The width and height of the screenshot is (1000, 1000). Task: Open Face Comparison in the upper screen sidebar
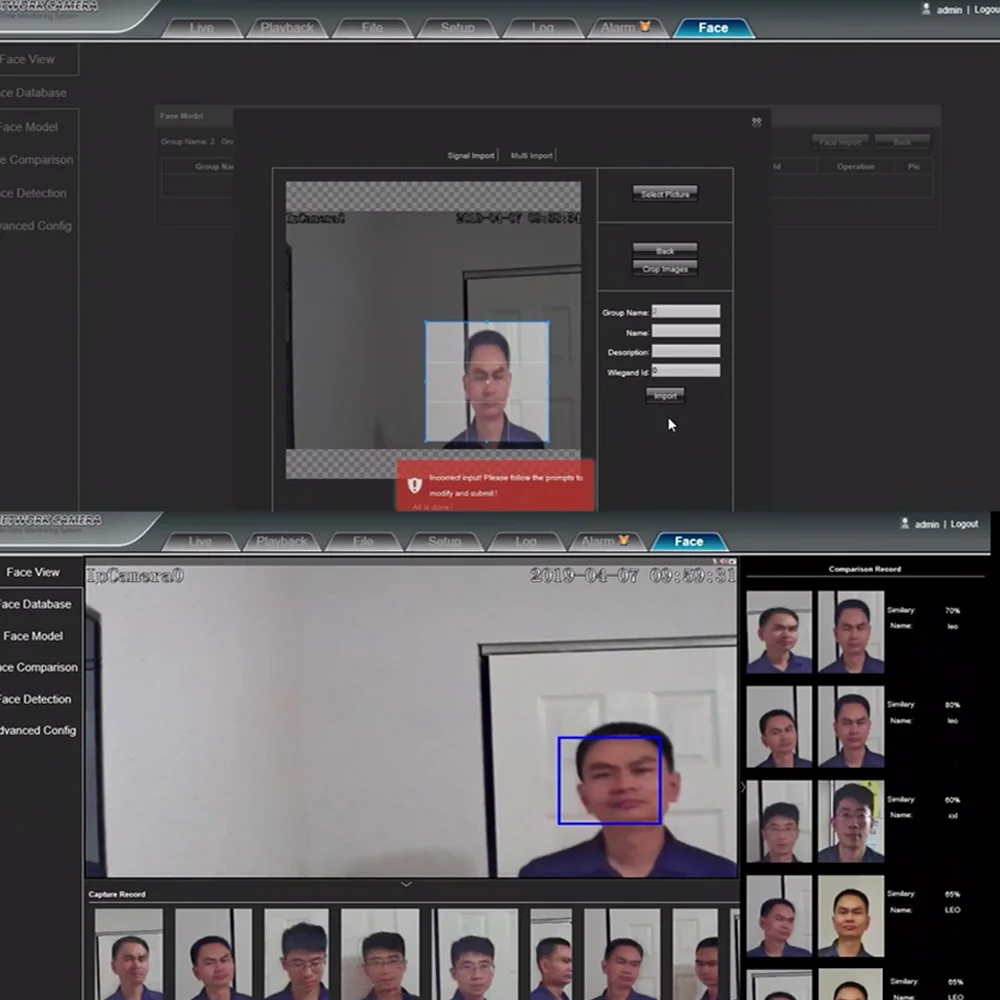click(x=37, y=159)
